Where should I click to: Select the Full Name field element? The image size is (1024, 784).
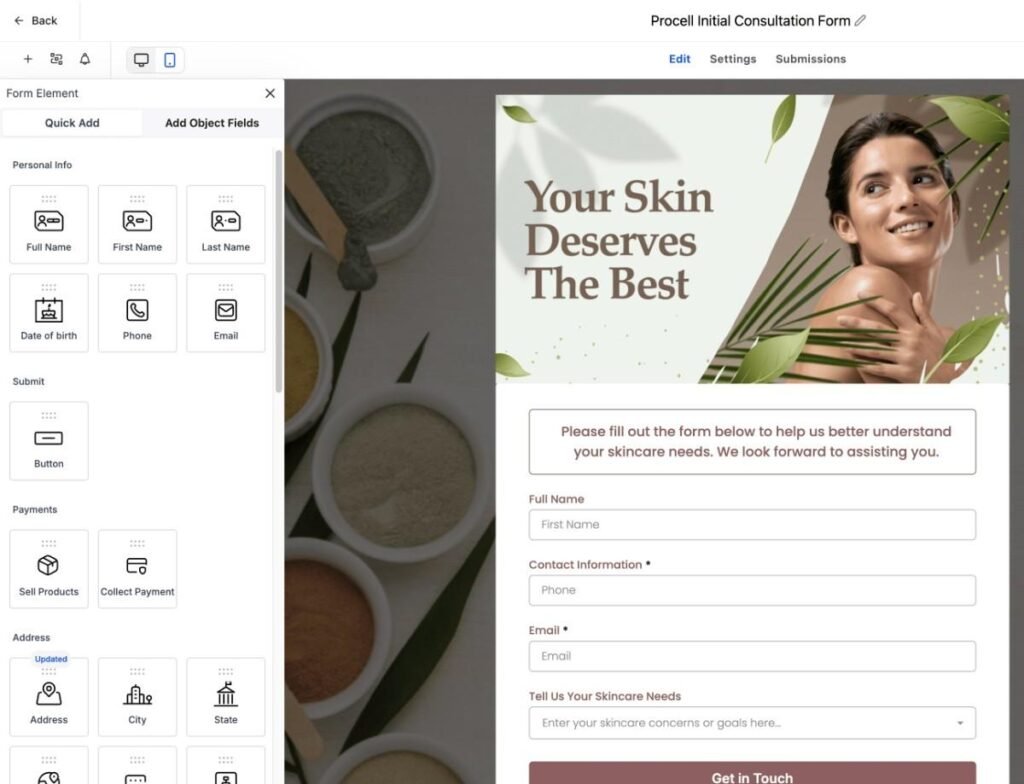[49, 225]
